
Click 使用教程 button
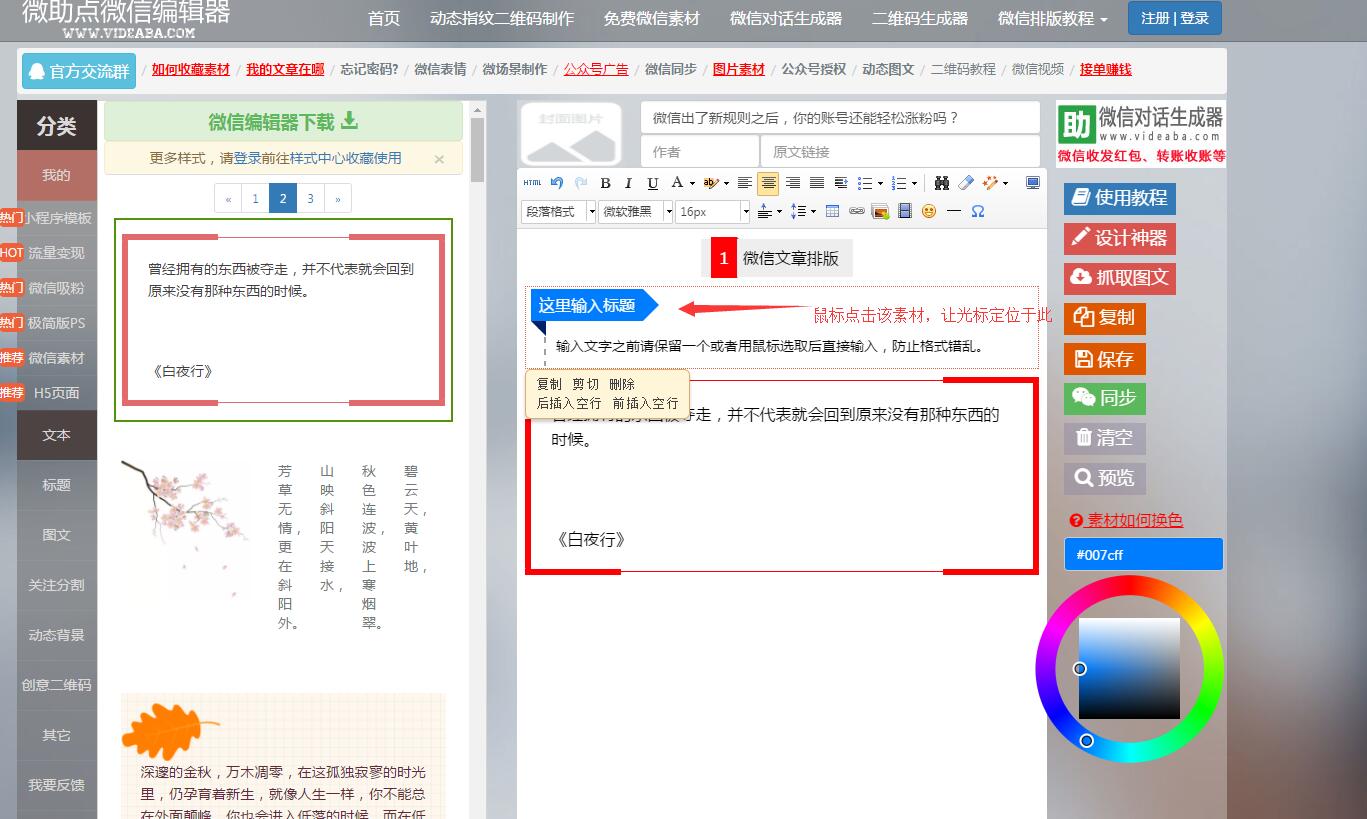point(1120,198)
